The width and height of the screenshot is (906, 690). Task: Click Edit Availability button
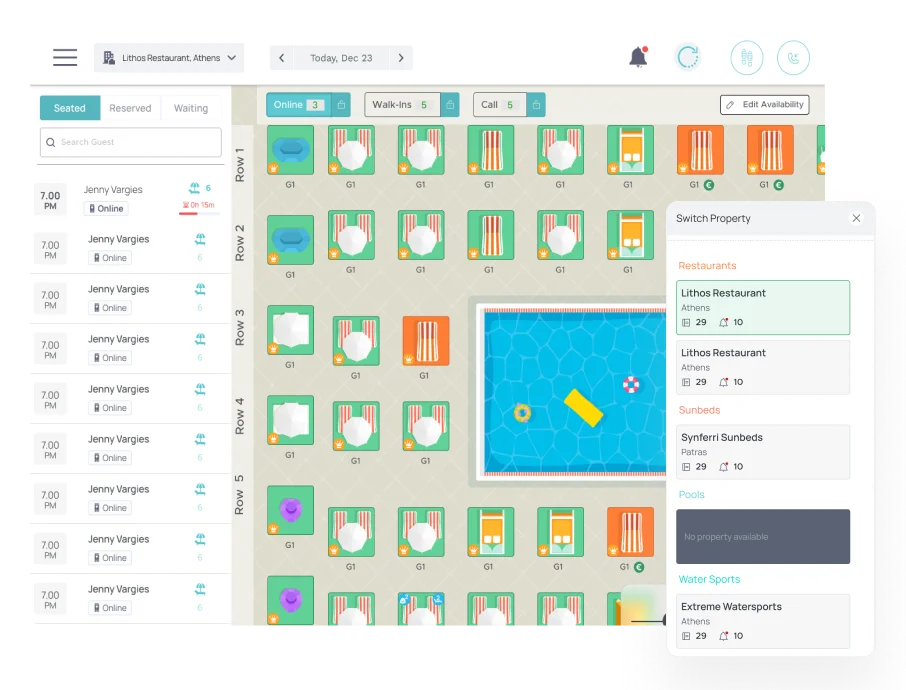point(764,105)
